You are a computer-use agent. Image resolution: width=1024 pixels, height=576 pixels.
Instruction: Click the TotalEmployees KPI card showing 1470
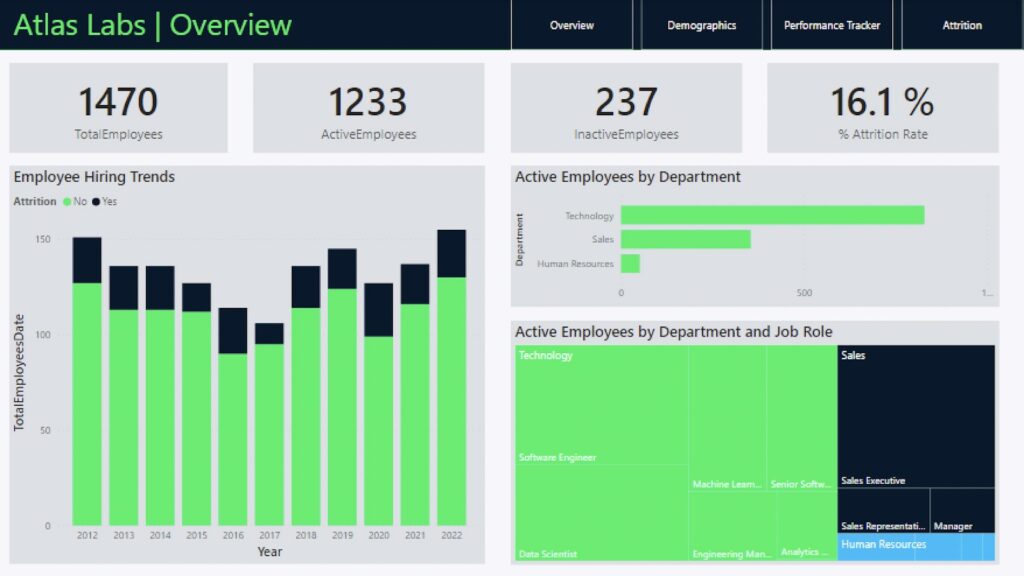[x=117, y=106]
